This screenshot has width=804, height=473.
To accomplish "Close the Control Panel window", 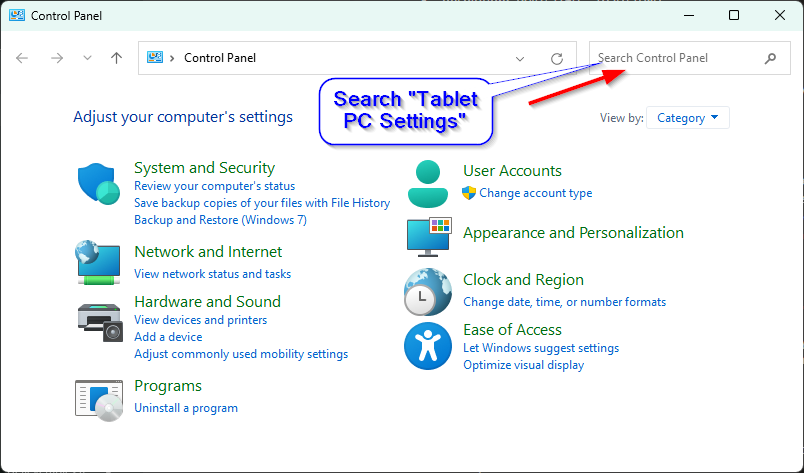I will (x=779, y=15).
